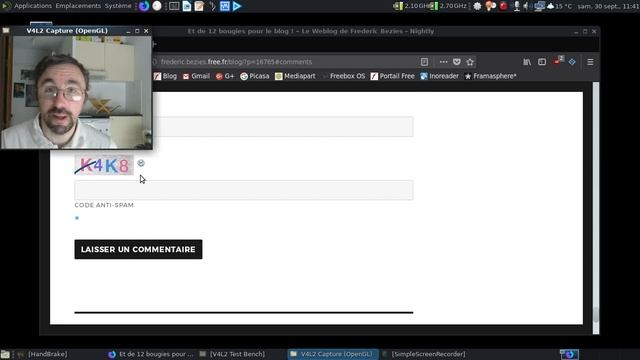Viewport: 640px width, 360px height.
Task: Show desktop via bottom-left panel icon
Action: point(5,354)
